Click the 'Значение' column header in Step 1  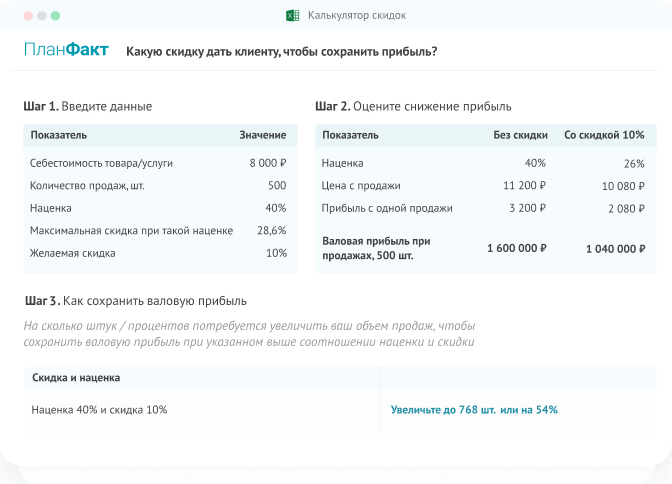point(262,135)
